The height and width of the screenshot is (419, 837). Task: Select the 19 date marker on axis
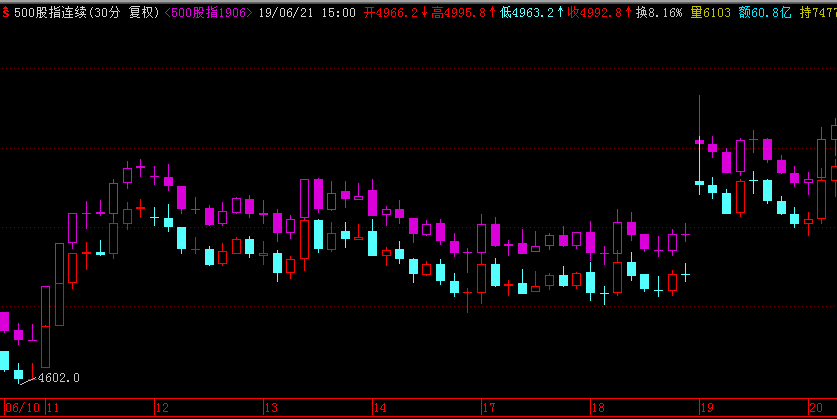707,408
